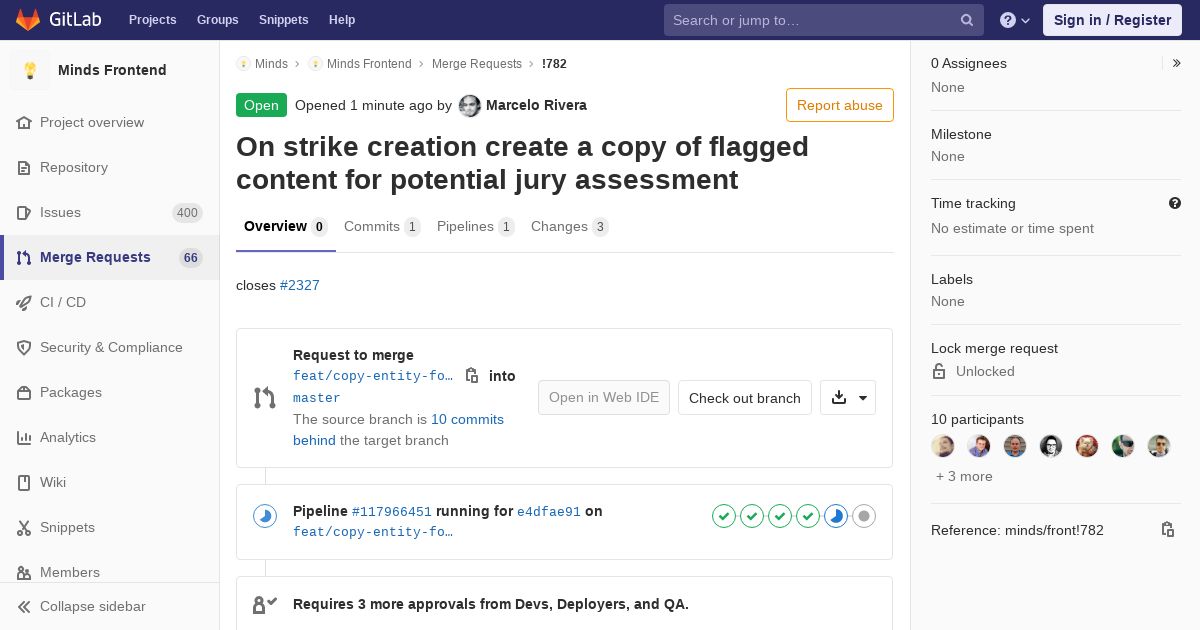The width and height of the screenshot is (1200, 630).
Task: Expand the Help menu dropdown in header
Action: (1015, 20)
